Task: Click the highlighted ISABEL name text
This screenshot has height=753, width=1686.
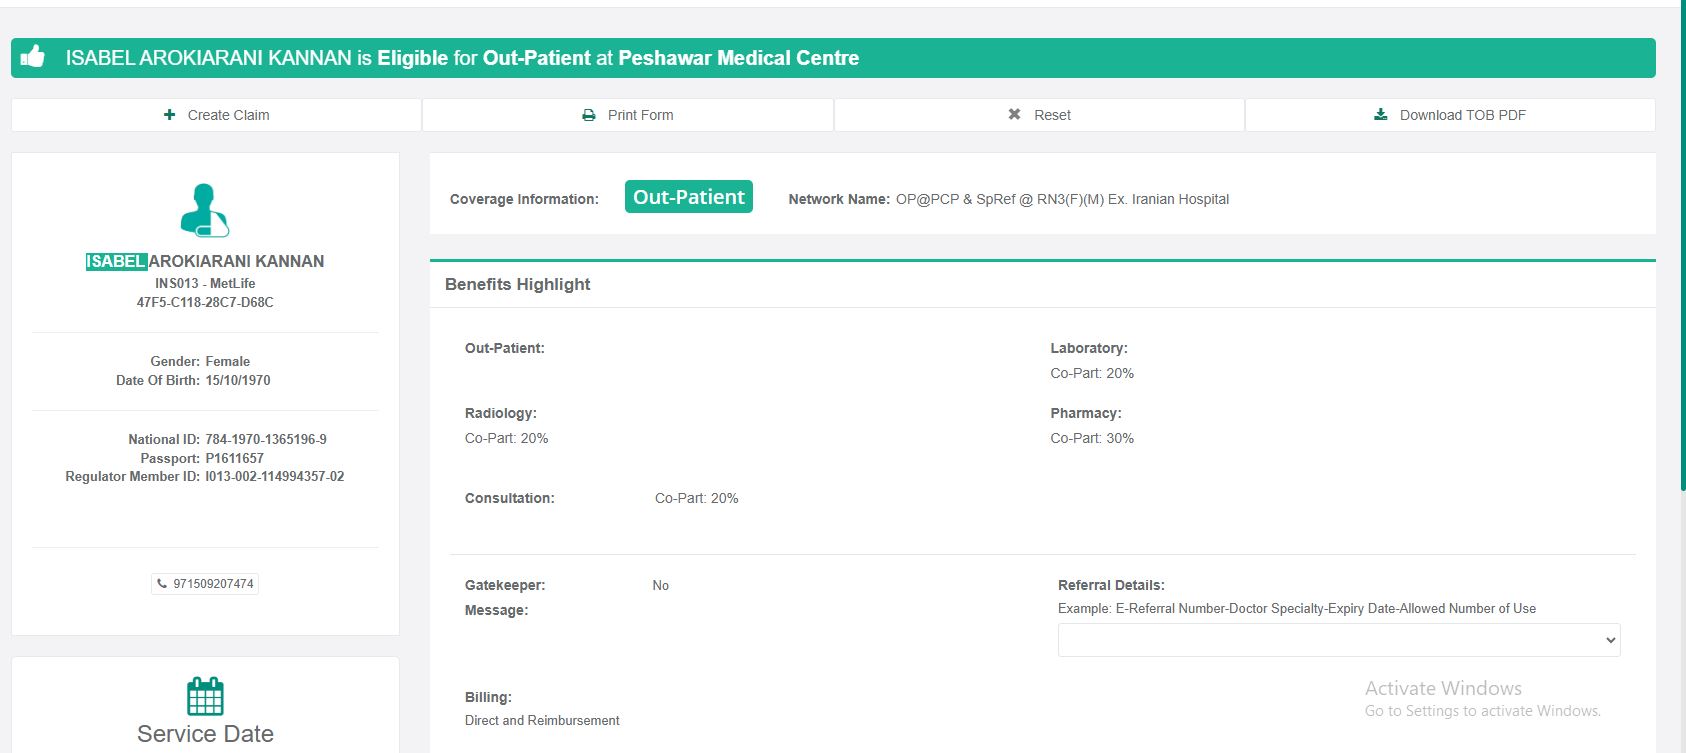Action: [116, 261]
